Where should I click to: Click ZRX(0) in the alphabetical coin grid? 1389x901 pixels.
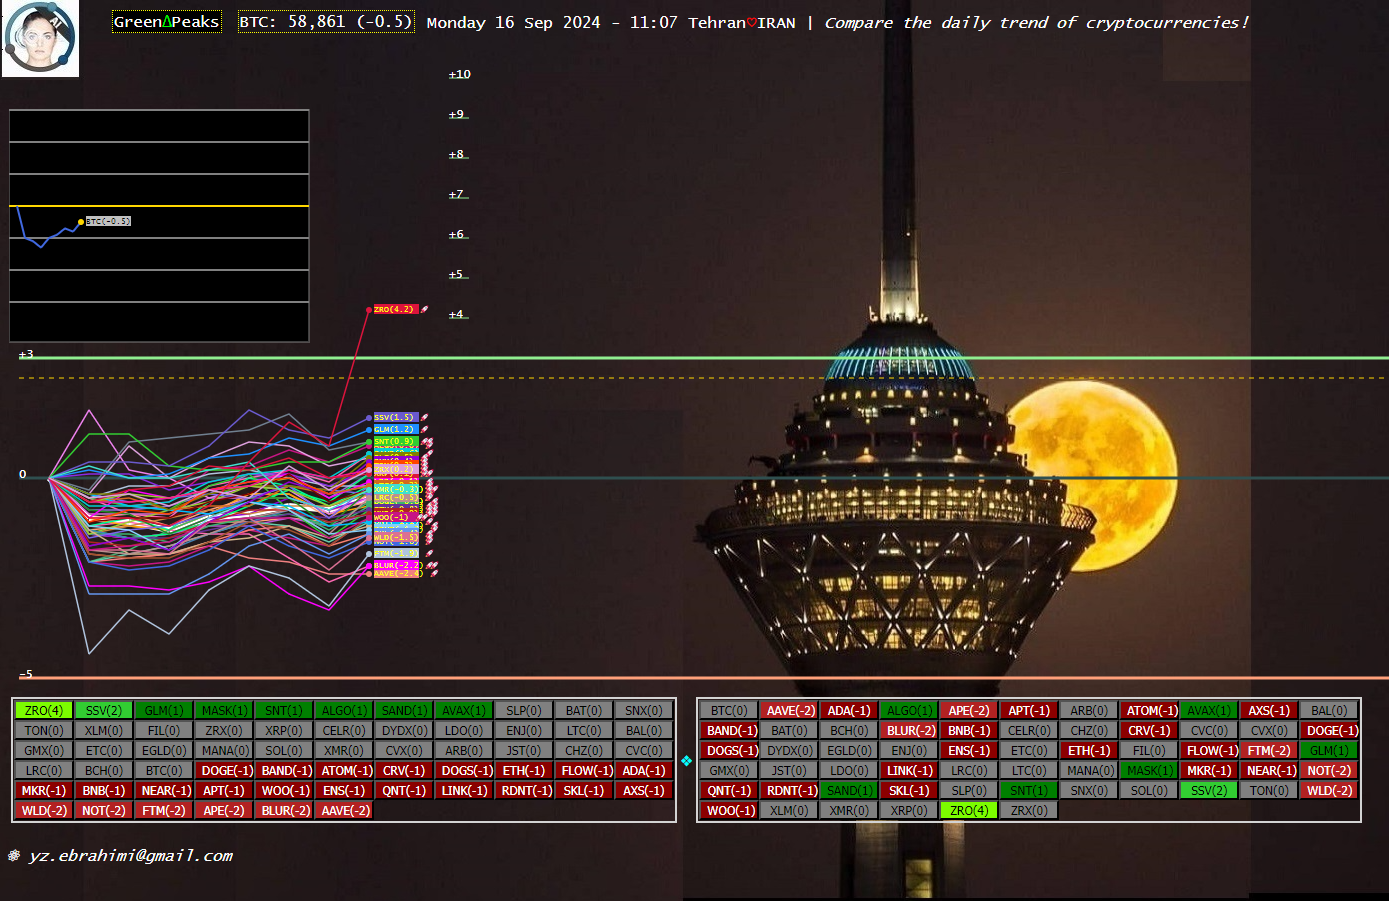1029,811
